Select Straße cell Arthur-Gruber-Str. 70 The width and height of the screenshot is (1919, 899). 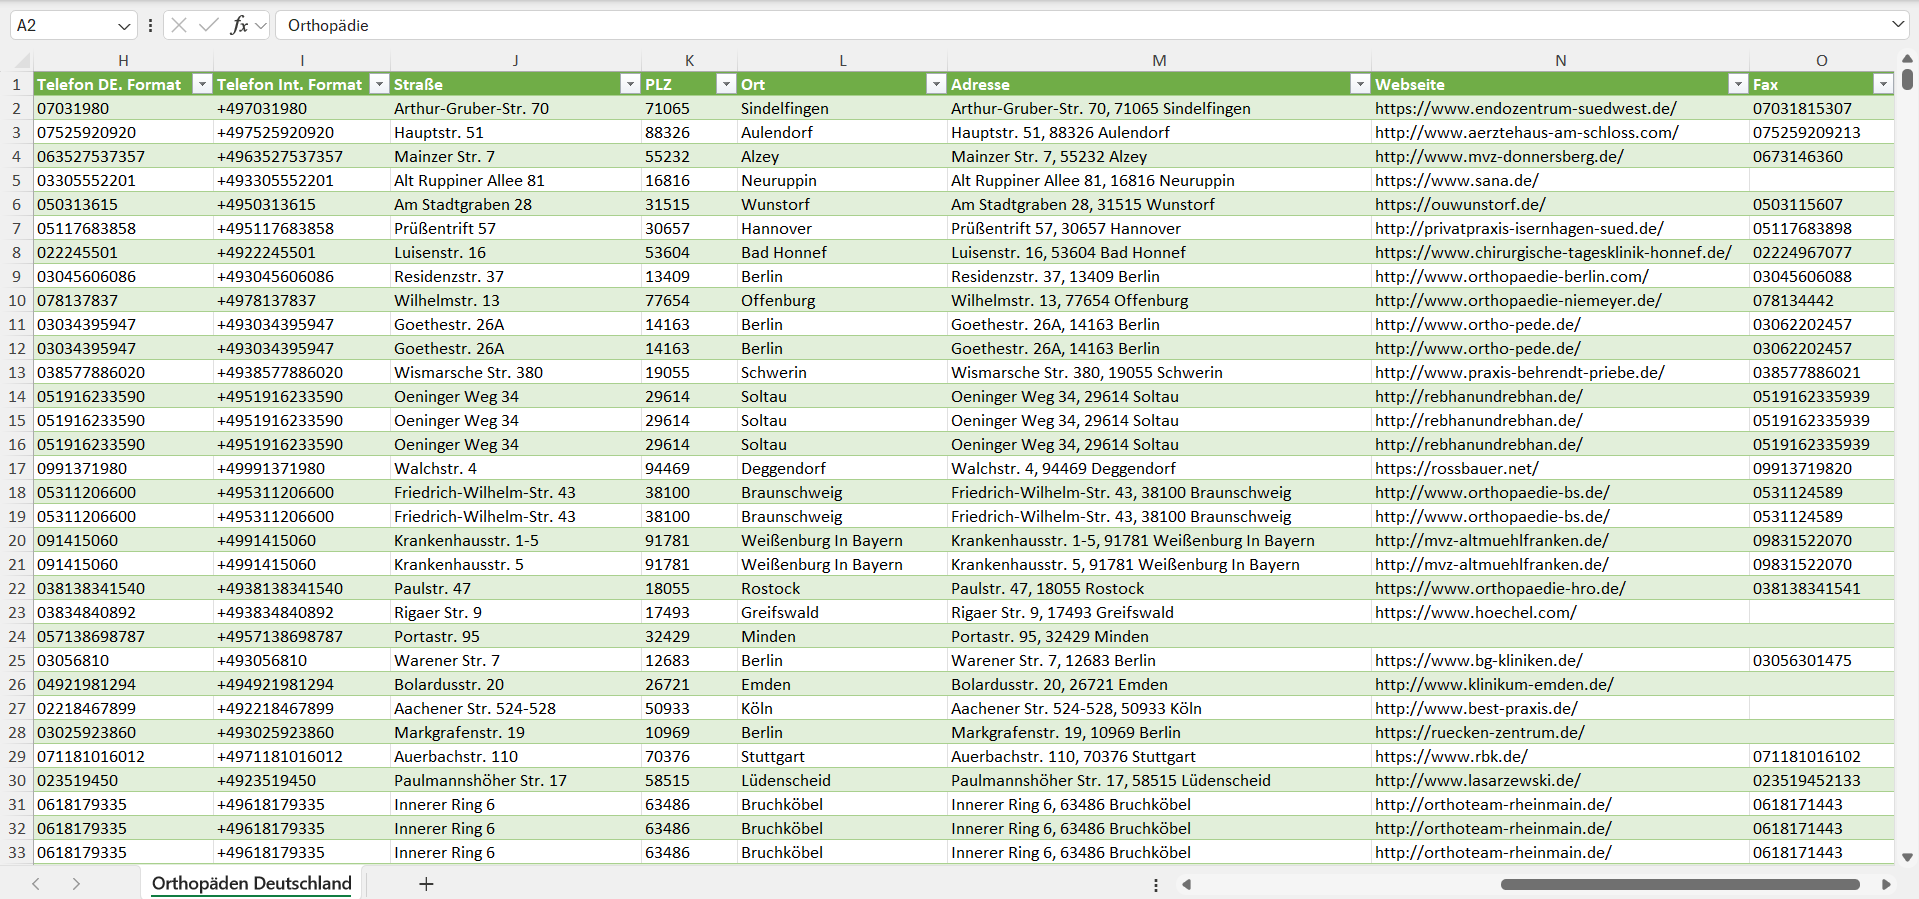click(516, 108)
